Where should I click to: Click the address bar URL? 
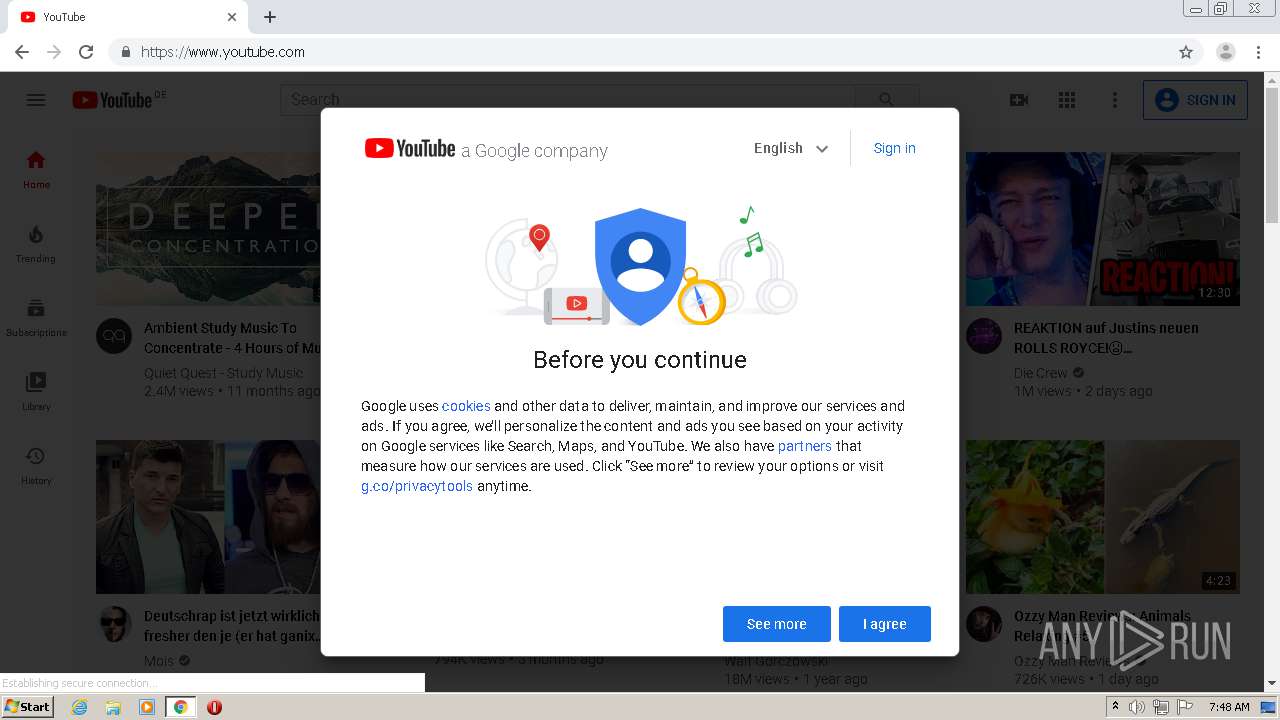pos(223,52)
